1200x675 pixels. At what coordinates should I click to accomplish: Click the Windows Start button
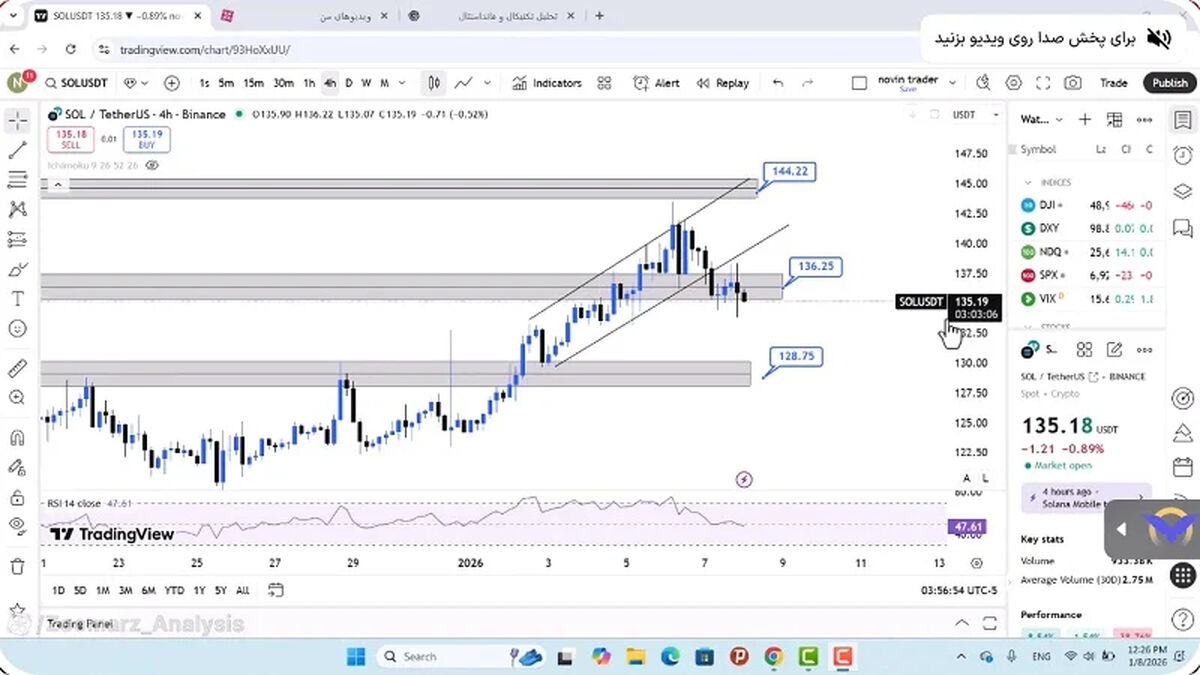[356, 656]
